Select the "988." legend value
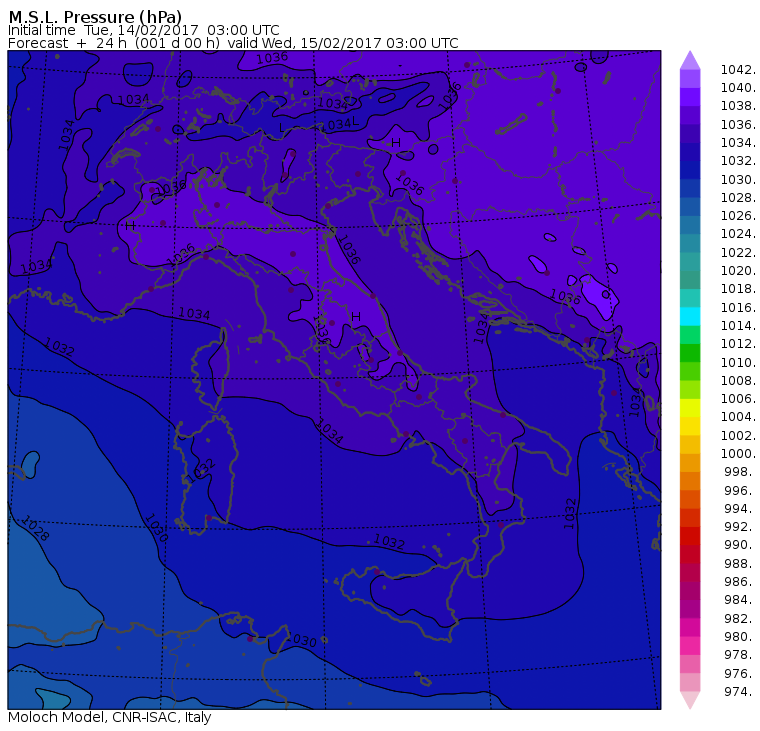760x731 pixels. [x=740, y=564]
